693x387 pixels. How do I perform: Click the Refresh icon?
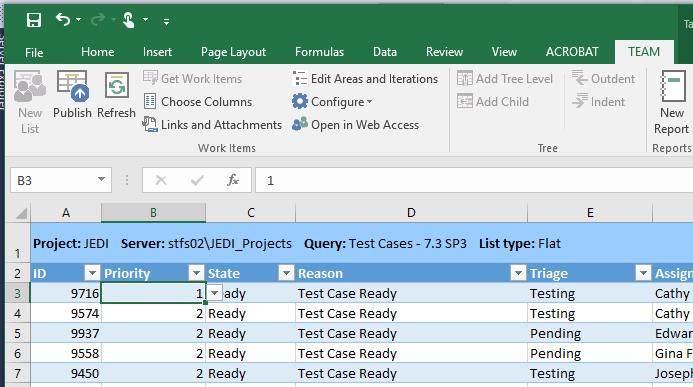tap(117, 85)
